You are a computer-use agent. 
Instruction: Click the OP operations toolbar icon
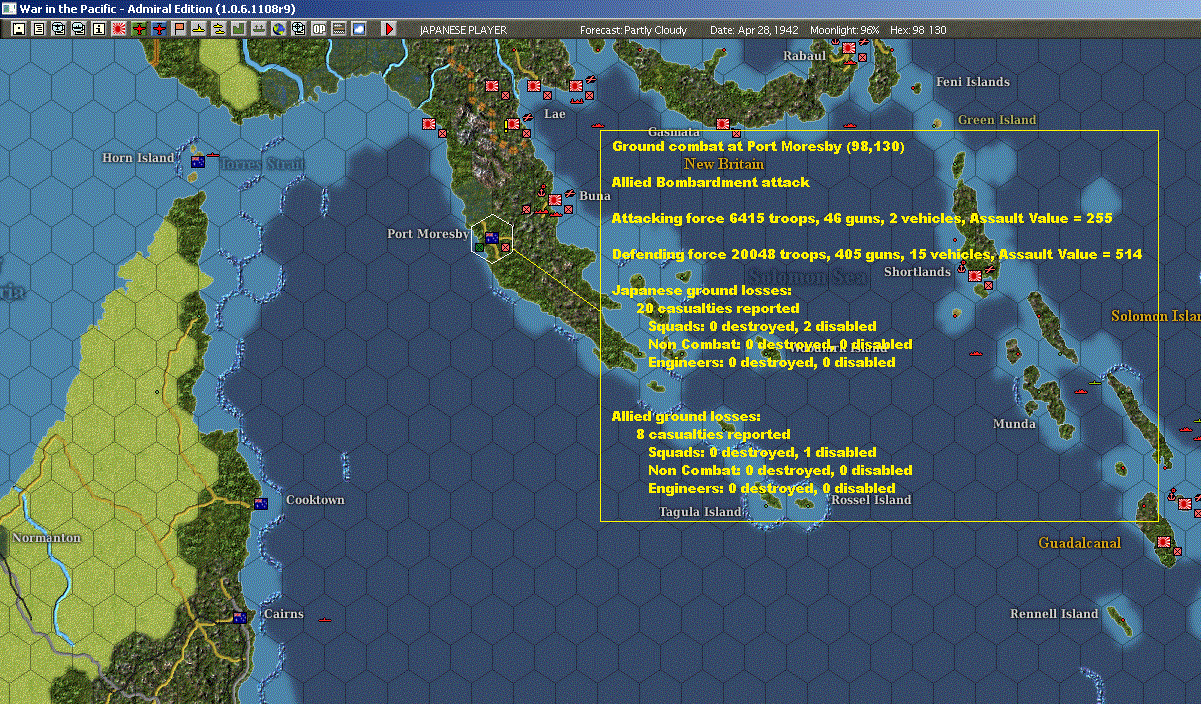point(319,29)
